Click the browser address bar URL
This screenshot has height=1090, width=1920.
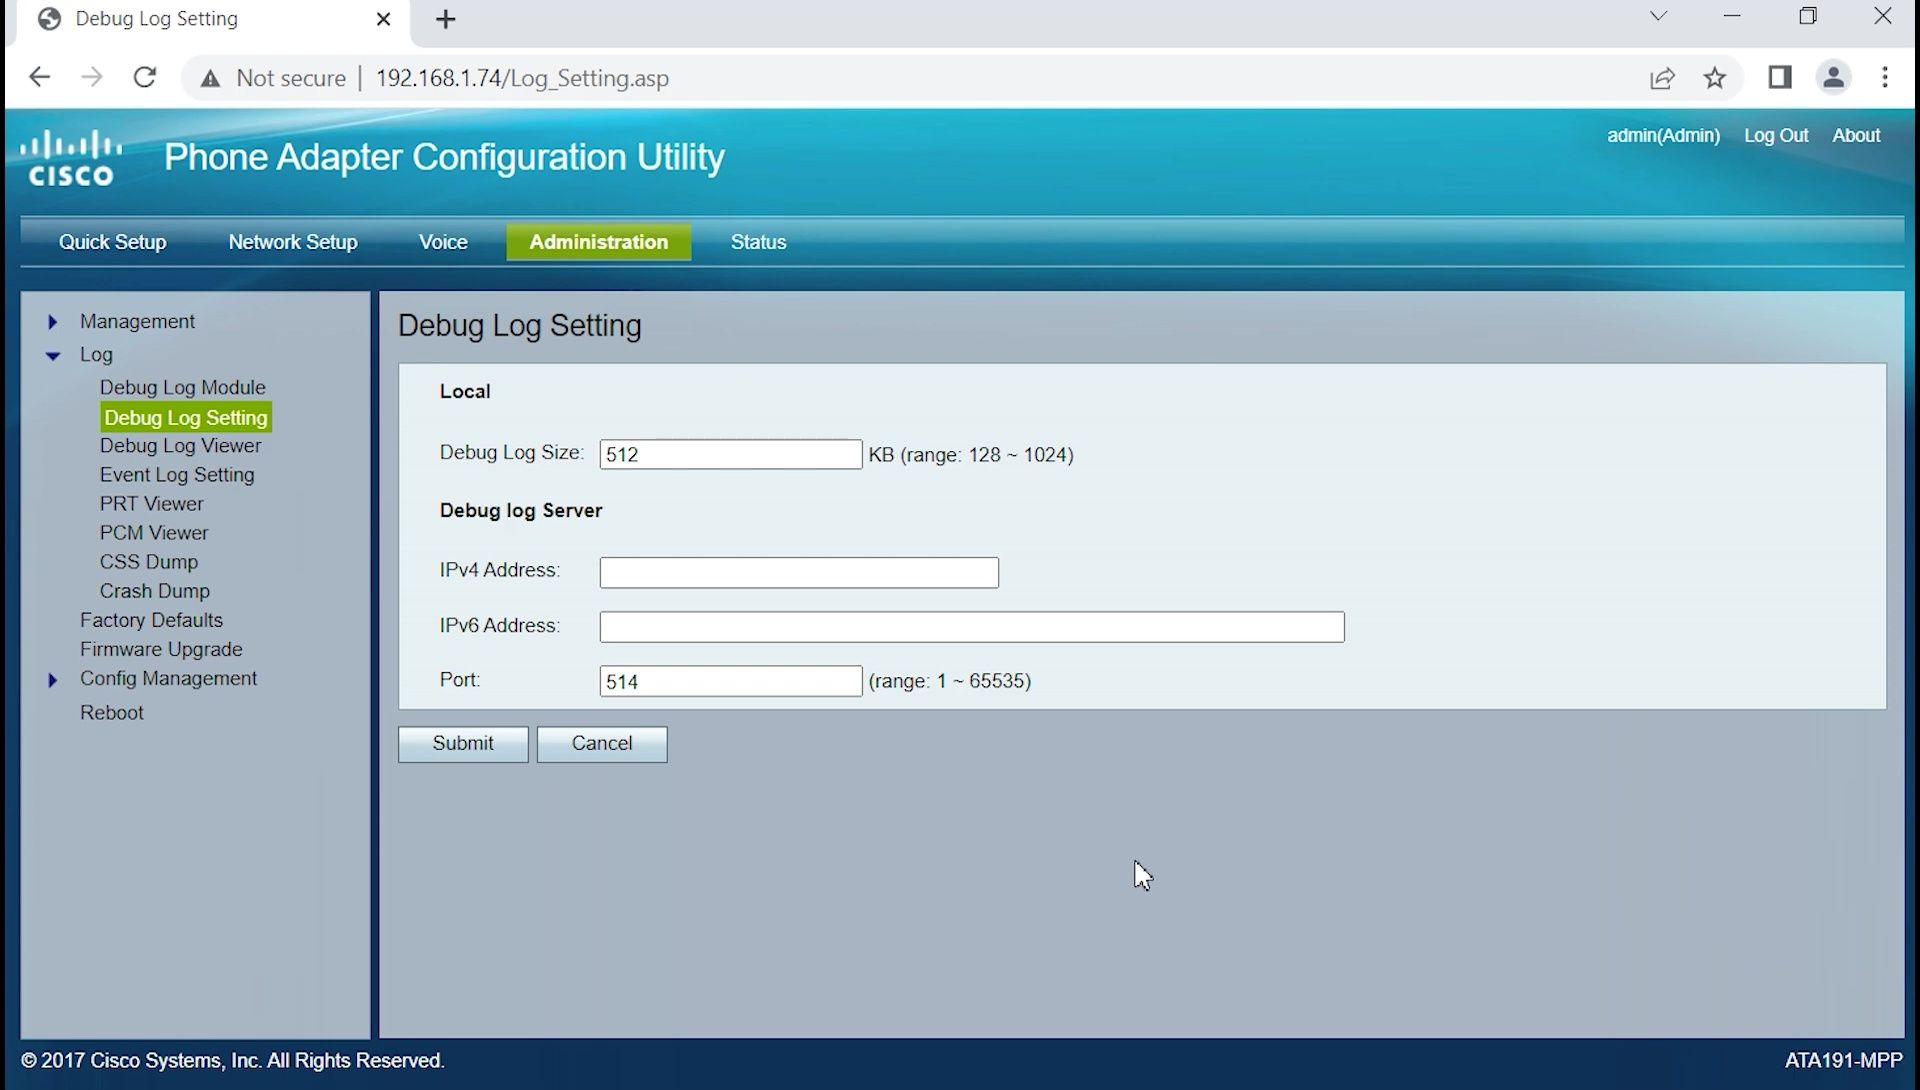pyautogui.click(x=522, y=78)
